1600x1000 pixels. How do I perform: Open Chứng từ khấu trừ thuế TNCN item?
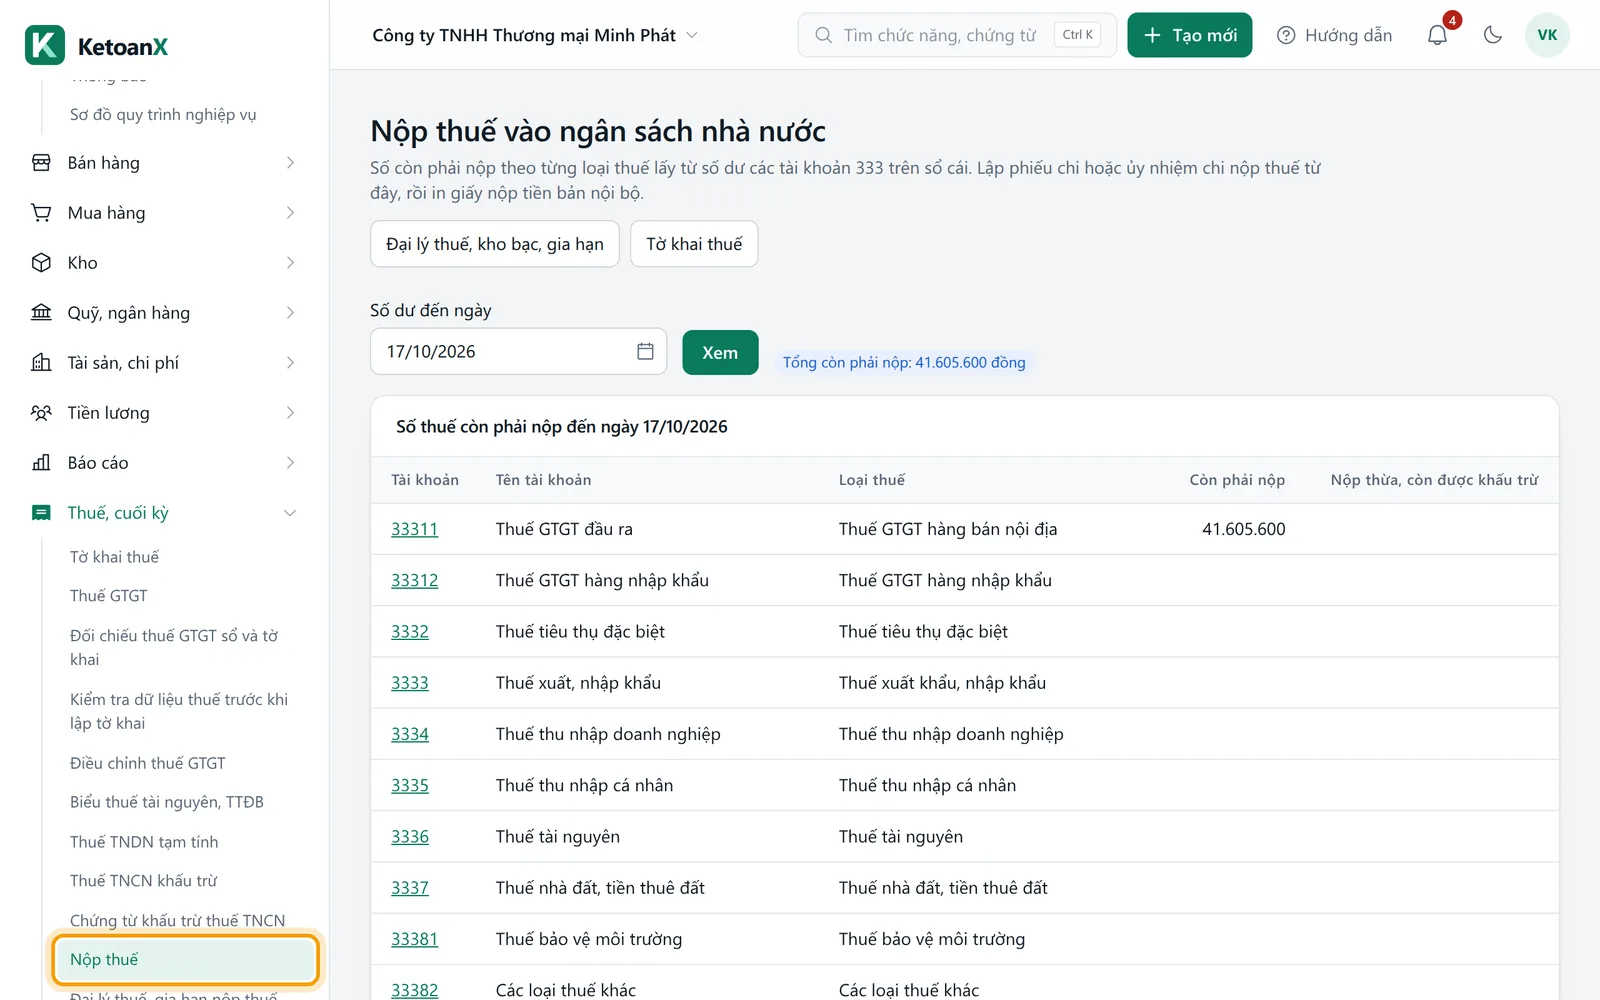pyautogui.click(x=177, y=920)
